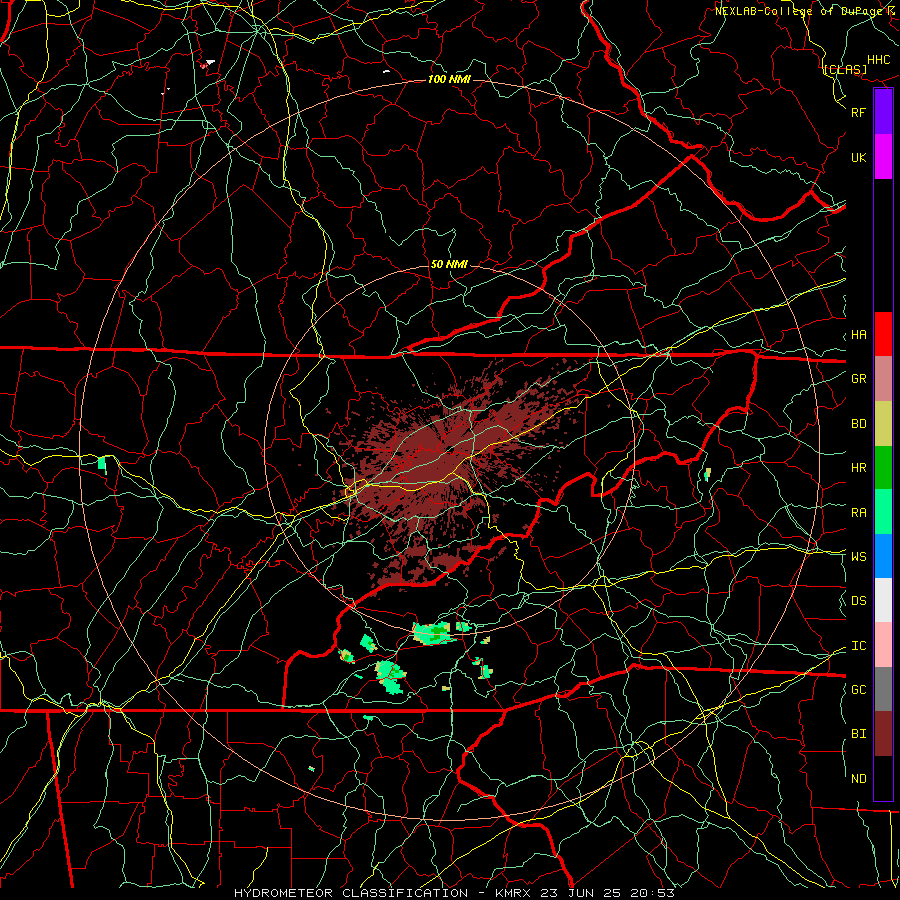The height and width of the screenshot is (900, 900).
Task: Click the "HHC" product code text
Action: (879, 60)
